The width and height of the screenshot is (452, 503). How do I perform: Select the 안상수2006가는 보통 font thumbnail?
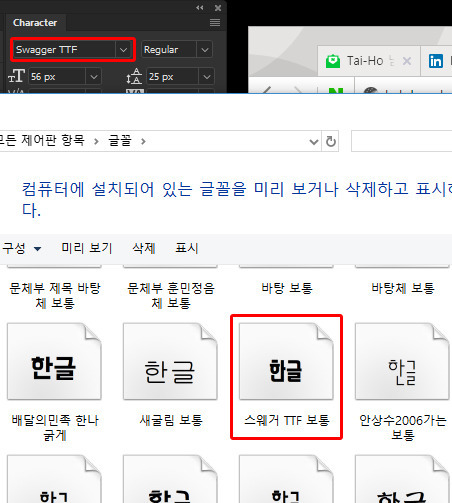(402, 361)
